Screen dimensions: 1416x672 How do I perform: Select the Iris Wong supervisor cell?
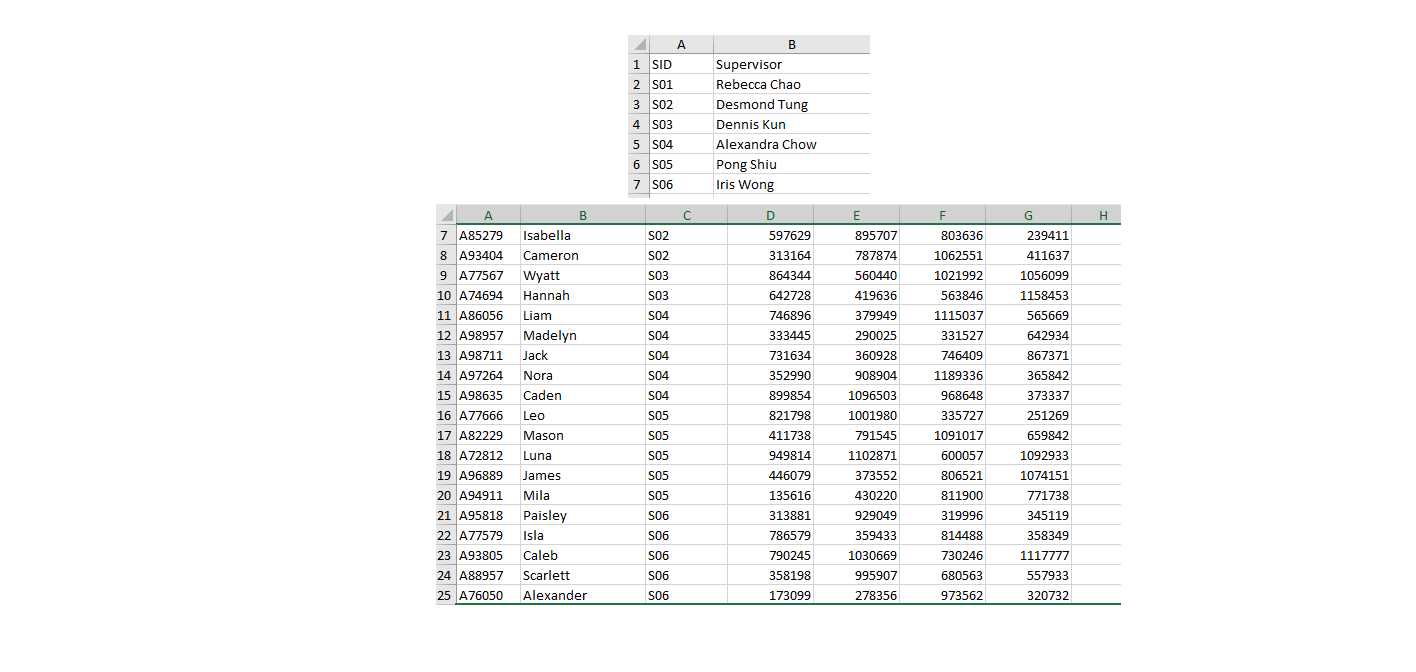(x=744, y=184)
